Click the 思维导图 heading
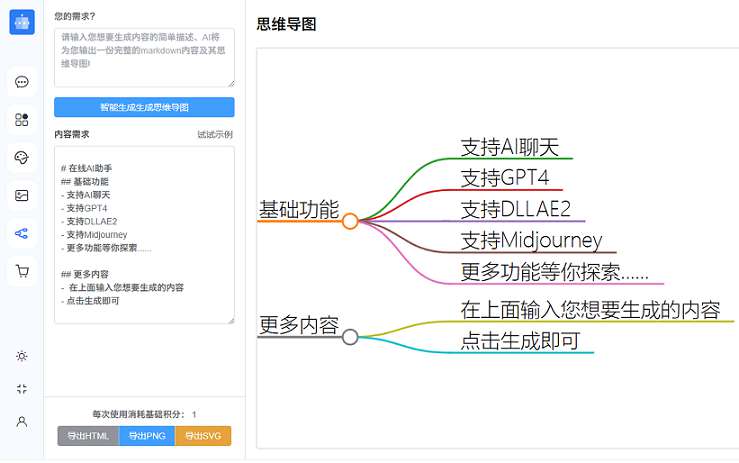The image size is (739, 463). [x=286, y=24]
